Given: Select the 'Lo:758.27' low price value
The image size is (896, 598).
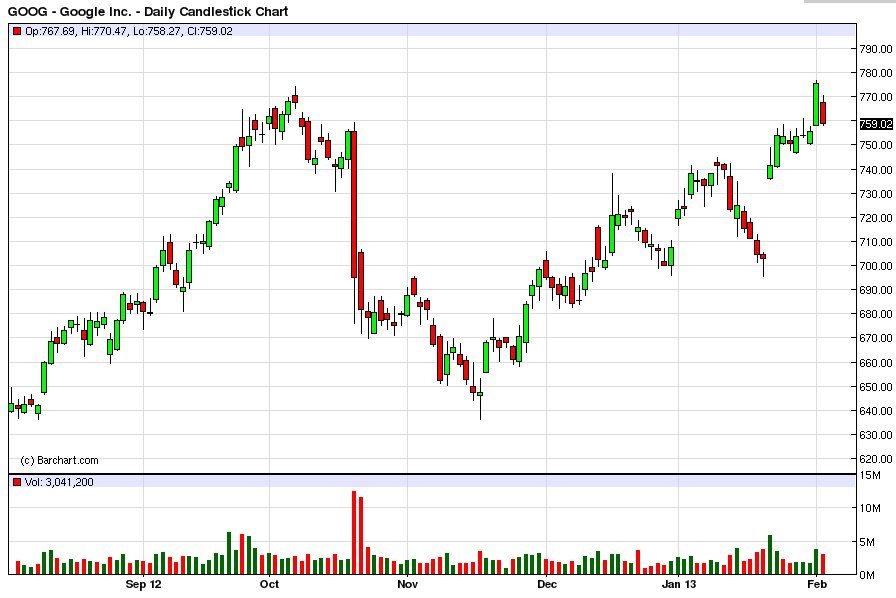Looking at the screenshot, I should click(157, 31).
